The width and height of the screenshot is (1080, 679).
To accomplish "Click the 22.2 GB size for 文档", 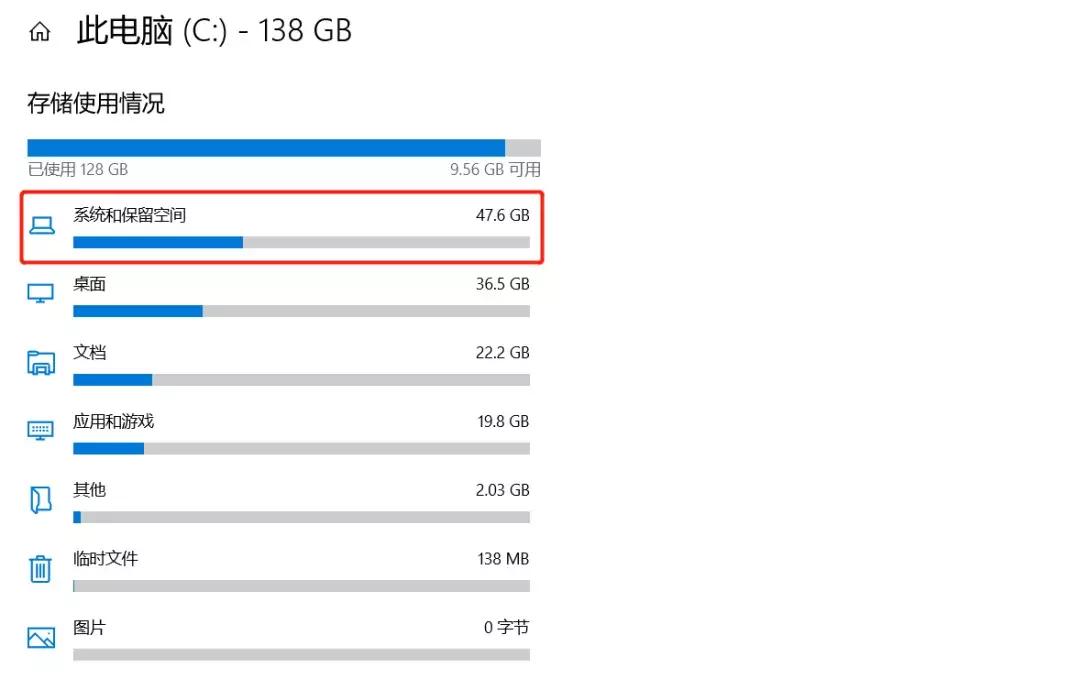I will (x=502, y=353).
